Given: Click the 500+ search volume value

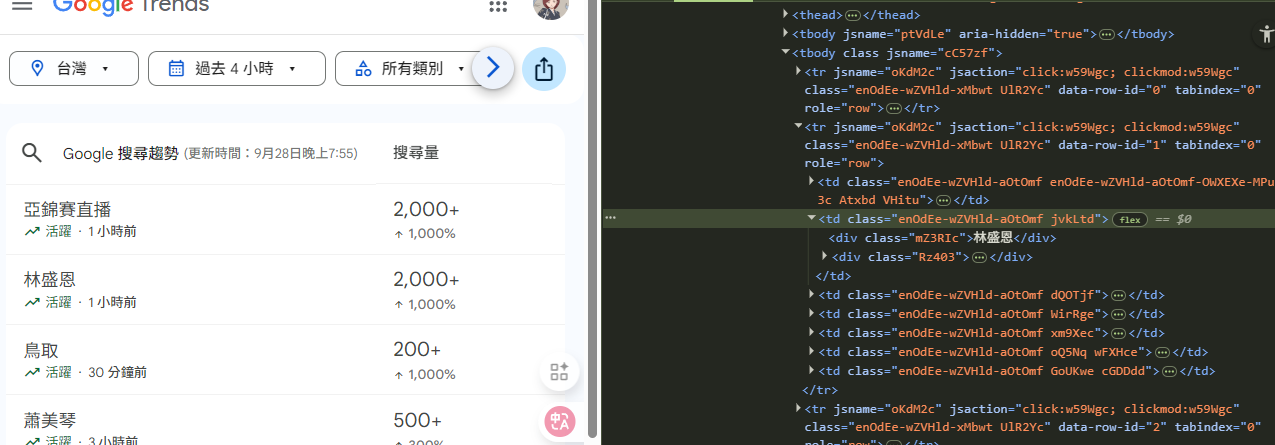Looking at the screenshot, I should coord(417,420).
